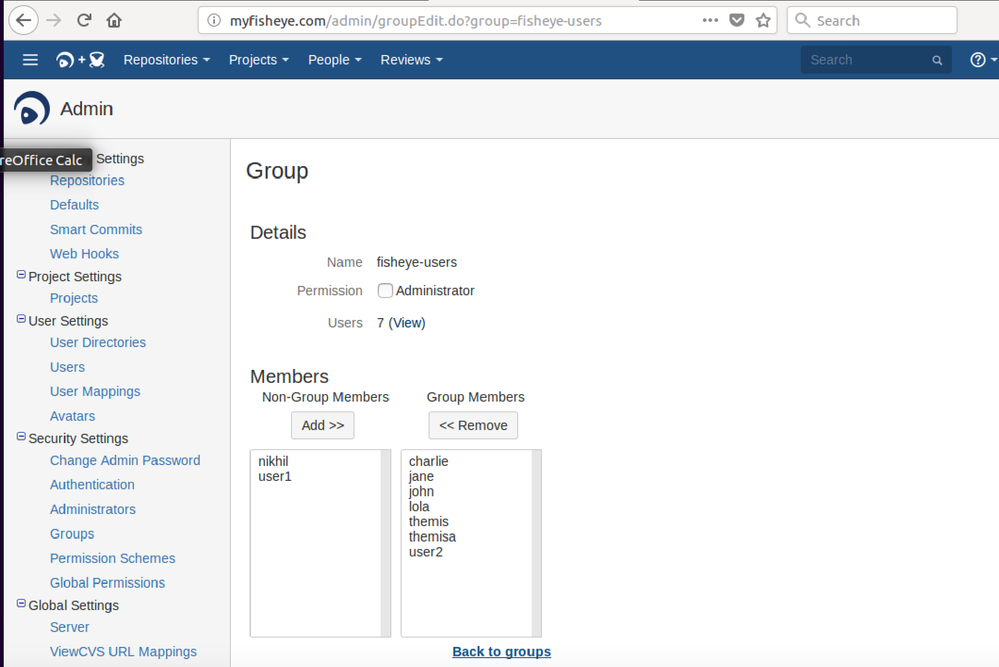The height and width of the screenshot is (667, 999).
Task: Open Permission Schemes page
Action: (x=113, y=558)
